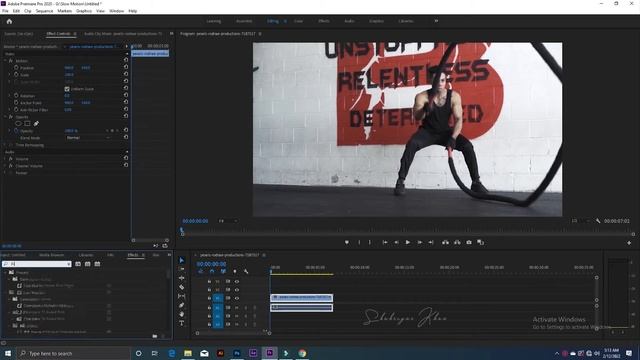Viewport: 640px width, 360px height.
Task: Reset the Position parameter
Action: pos(126,67)
